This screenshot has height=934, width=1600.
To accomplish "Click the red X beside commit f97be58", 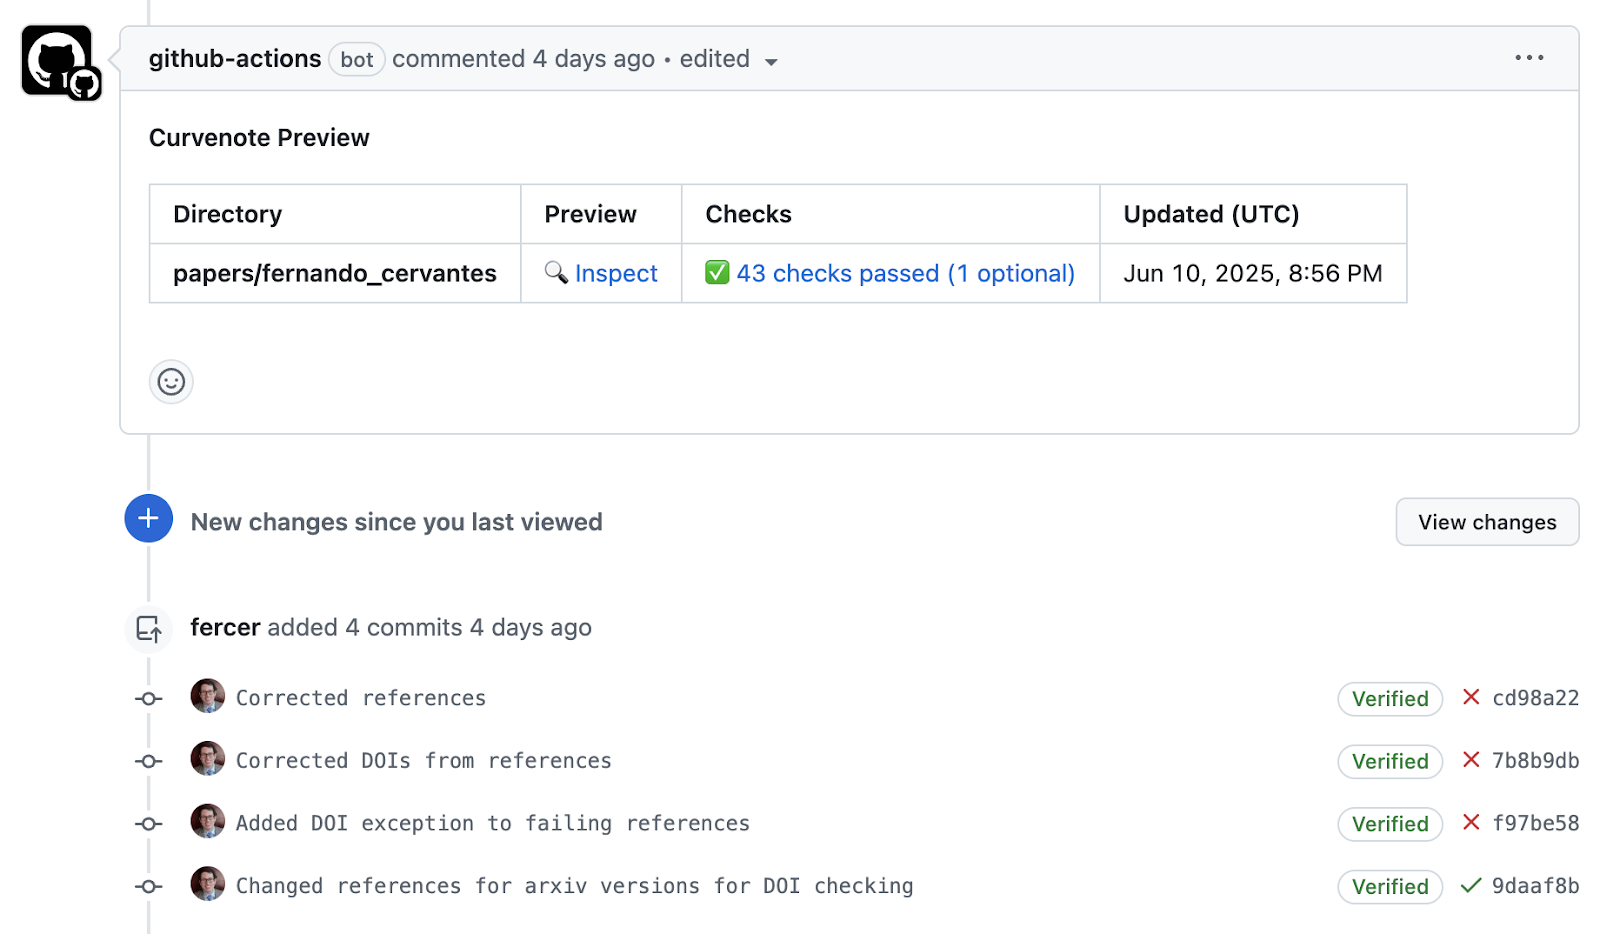I will click(1470, 823).
